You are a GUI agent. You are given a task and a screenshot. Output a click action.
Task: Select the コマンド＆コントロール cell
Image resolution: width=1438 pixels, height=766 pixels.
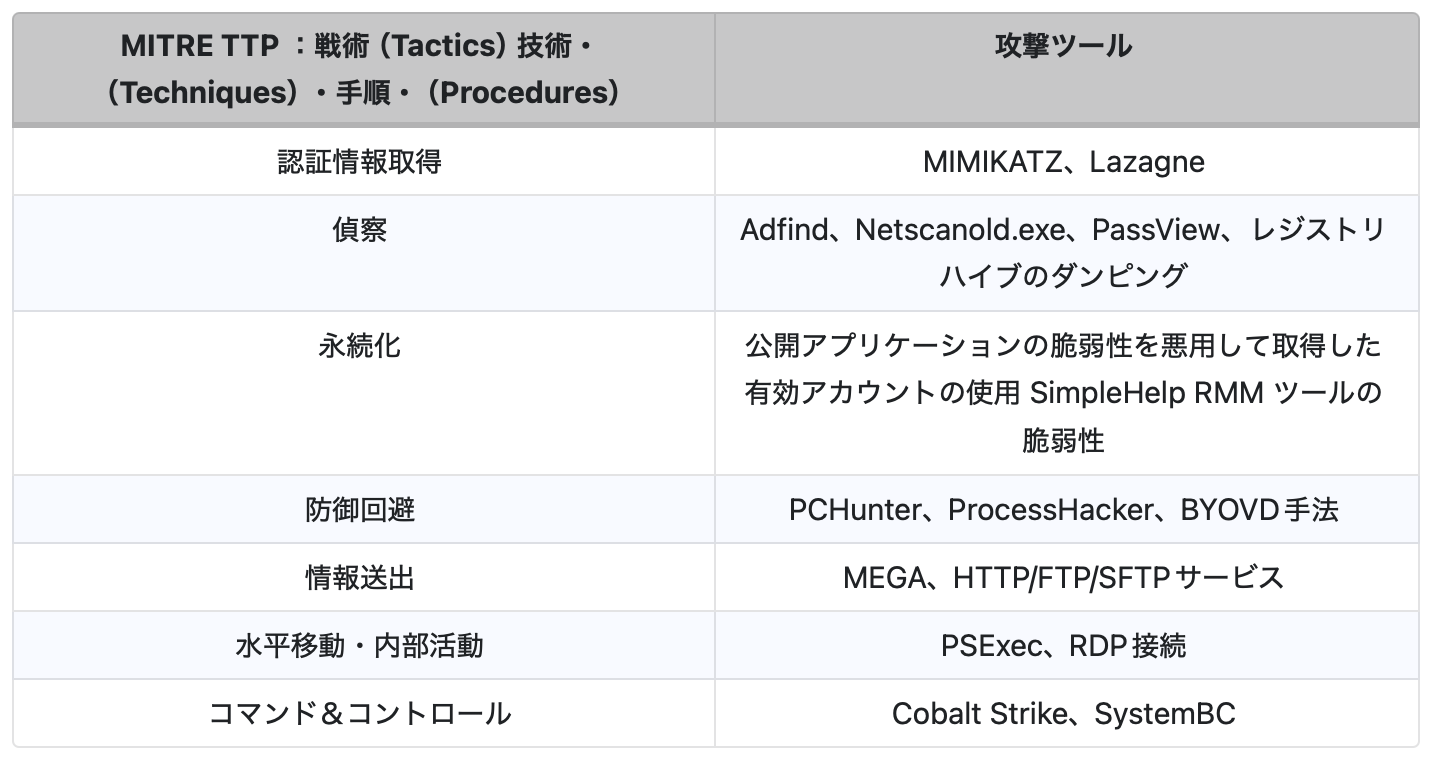click(360, 714)
